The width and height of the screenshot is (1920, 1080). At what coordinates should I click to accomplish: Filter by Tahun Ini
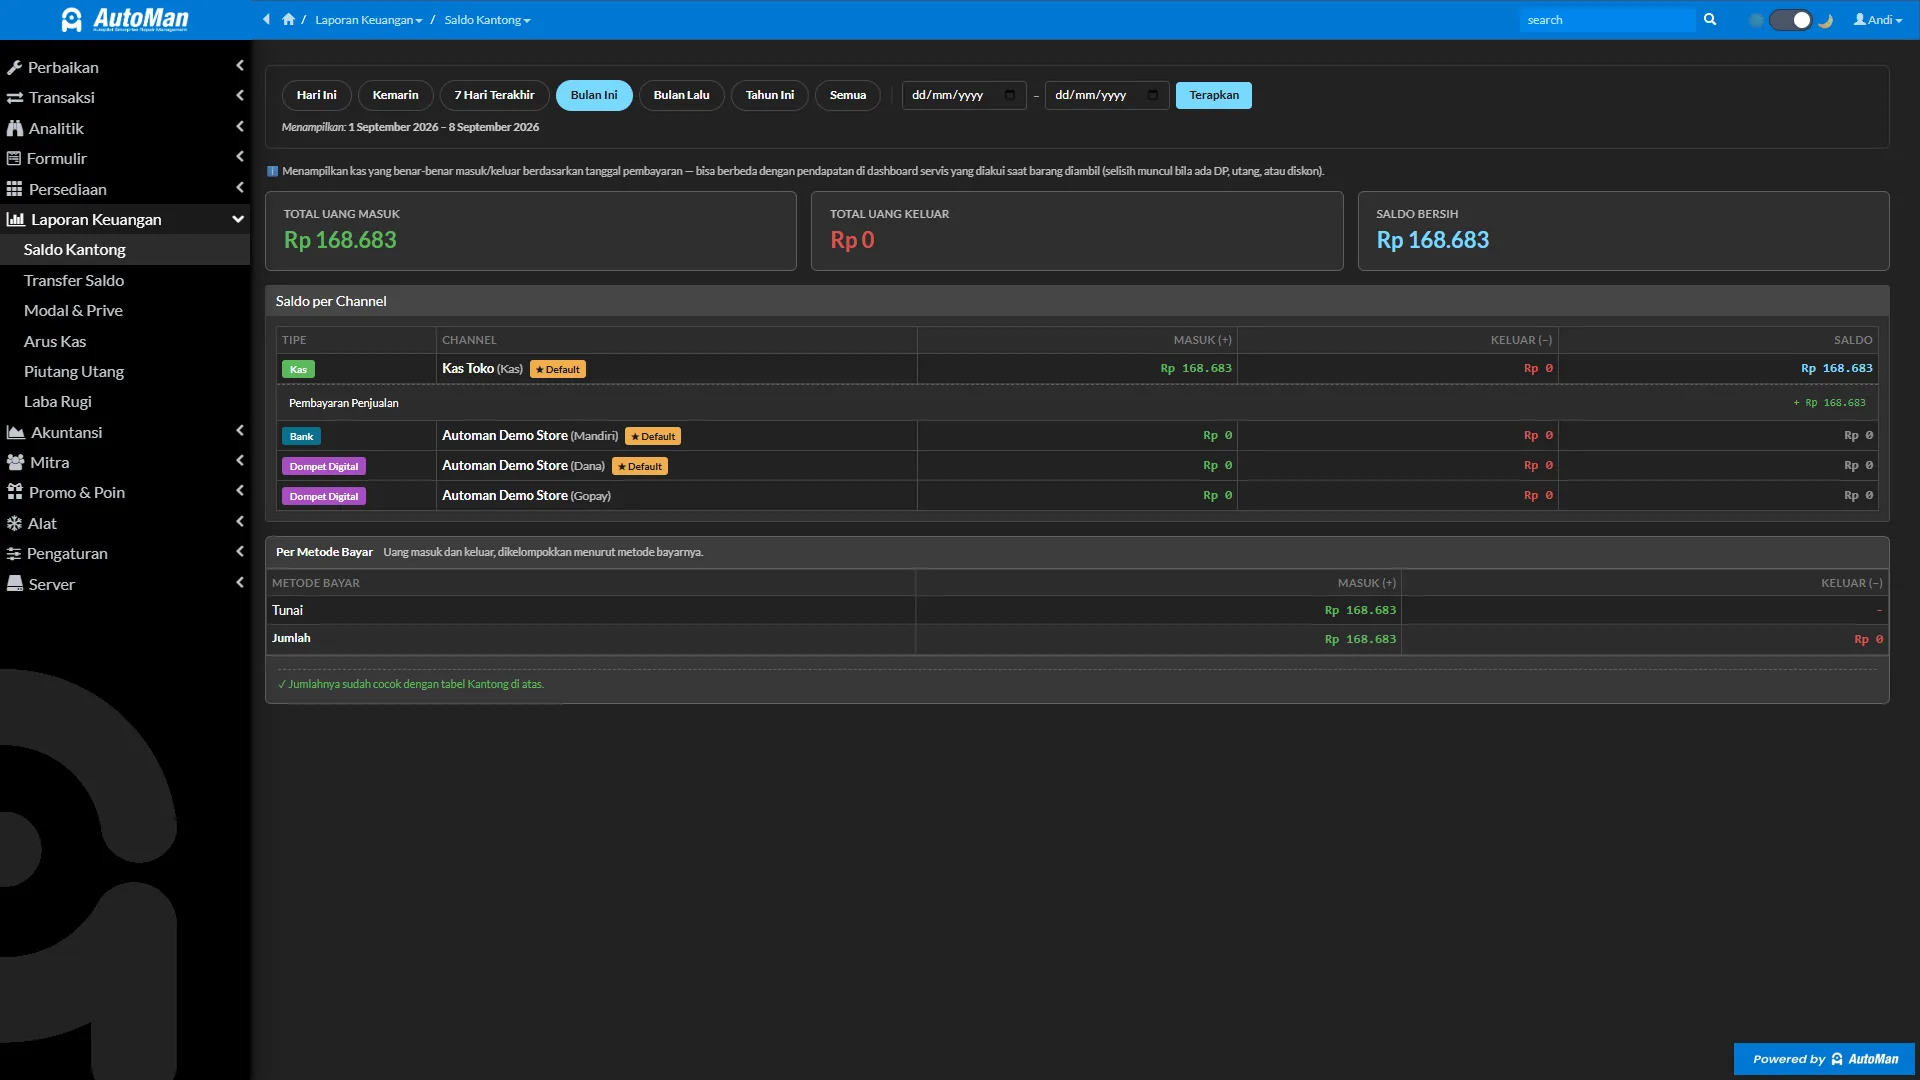pyautogui.click(x=770, y=95)
